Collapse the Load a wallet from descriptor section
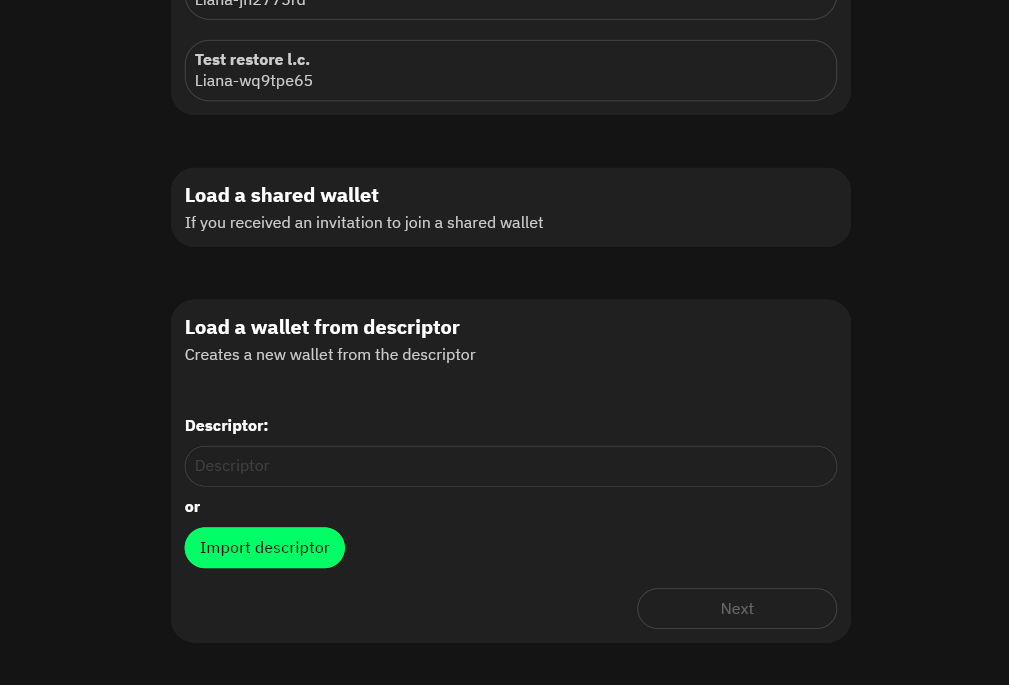The image size is (1009, 685). coord(322,327)
